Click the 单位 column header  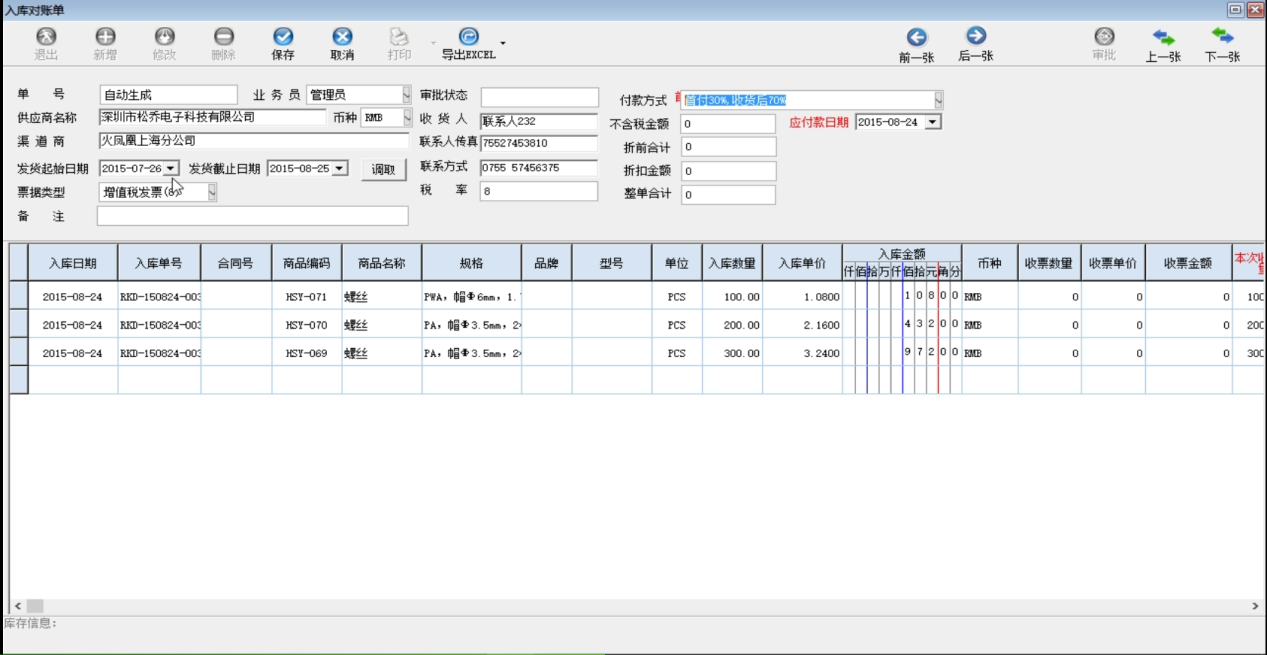click(x=677, y=264)
